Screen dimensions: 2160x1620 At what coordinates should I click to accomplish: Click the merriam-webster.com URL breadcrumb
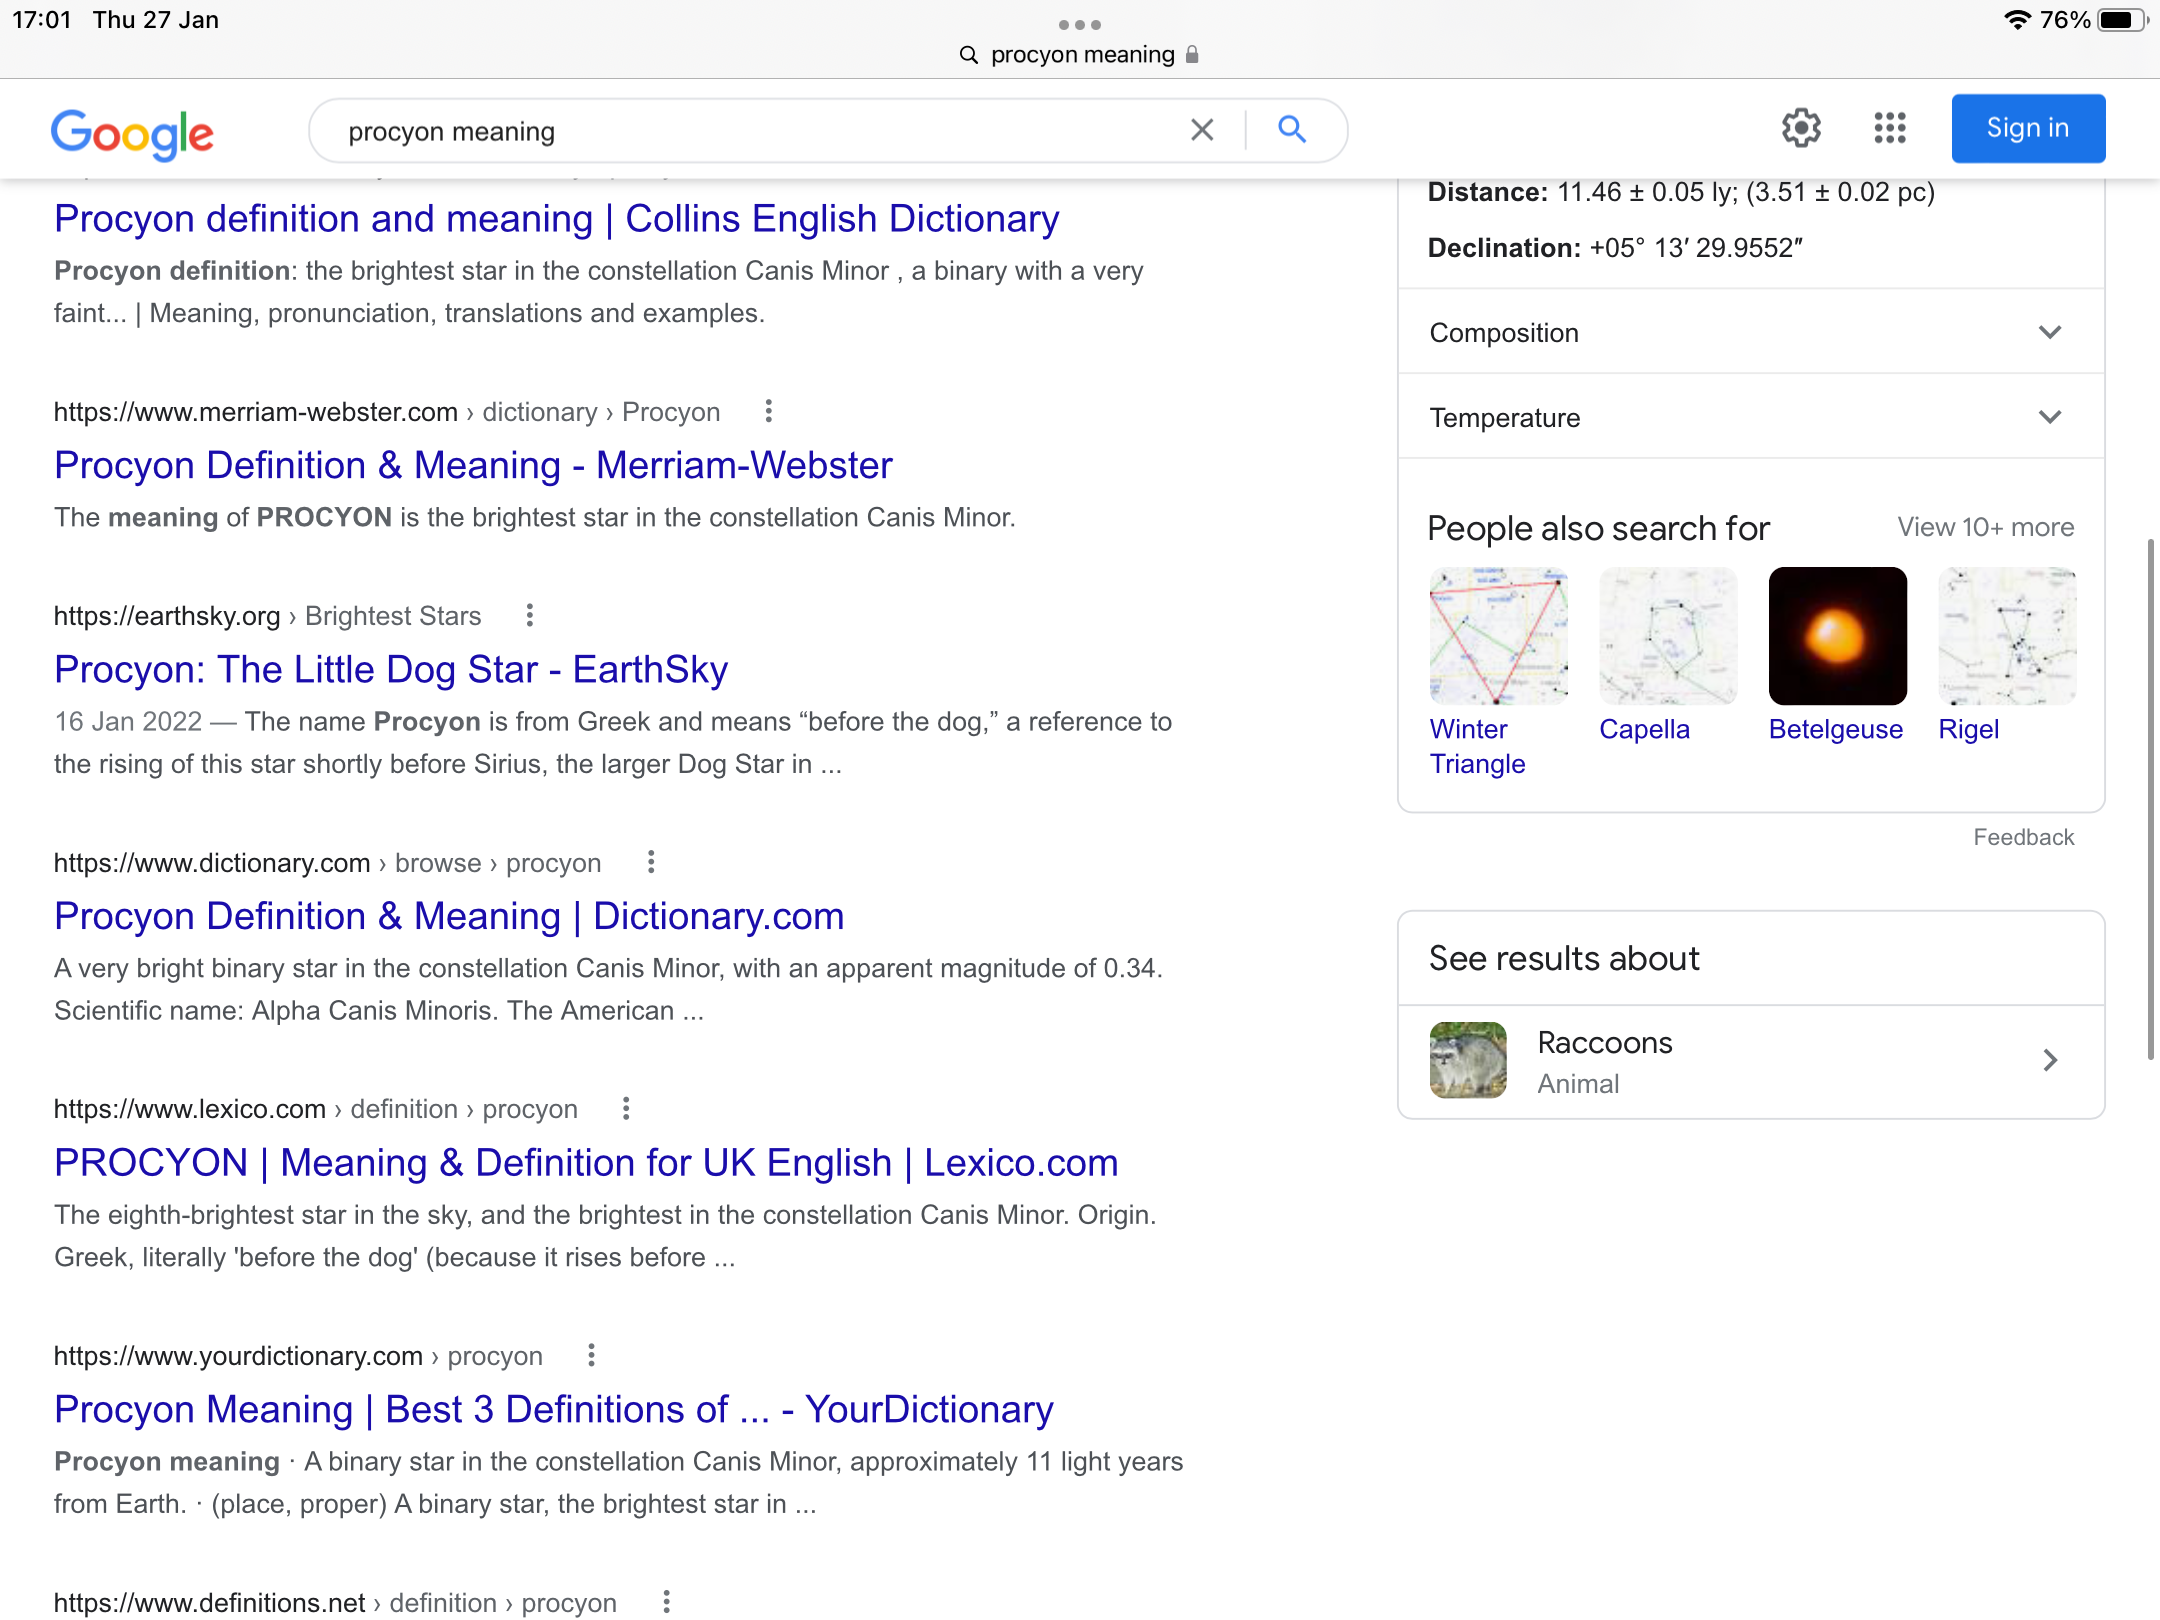[387, 412]
